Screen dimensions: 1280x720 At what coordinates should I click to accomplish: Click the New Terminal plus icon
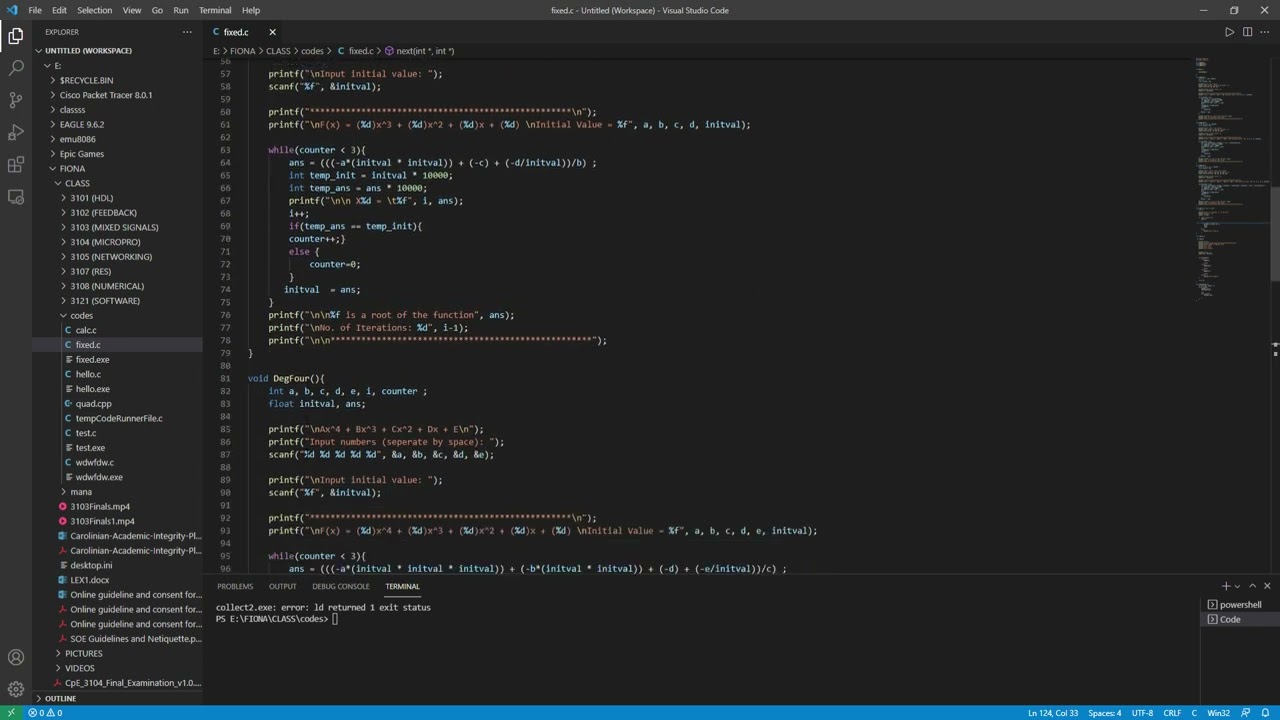click(1225, 586)
